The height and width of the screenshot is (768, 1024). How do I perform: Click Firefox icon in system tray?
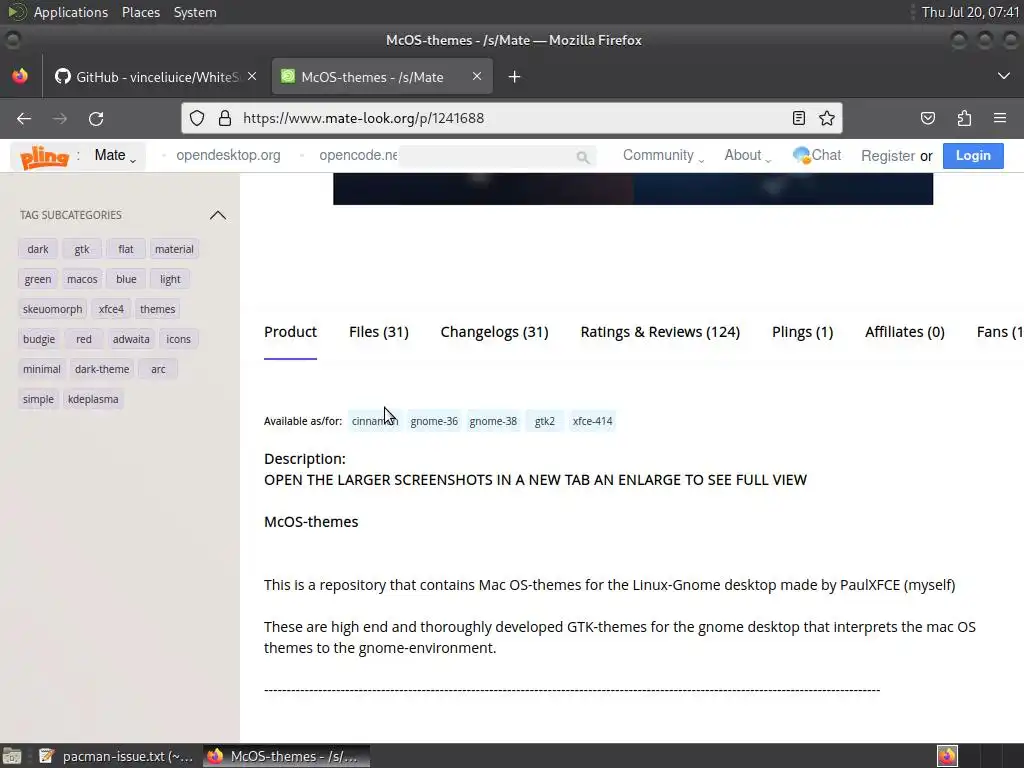point(947,756)
